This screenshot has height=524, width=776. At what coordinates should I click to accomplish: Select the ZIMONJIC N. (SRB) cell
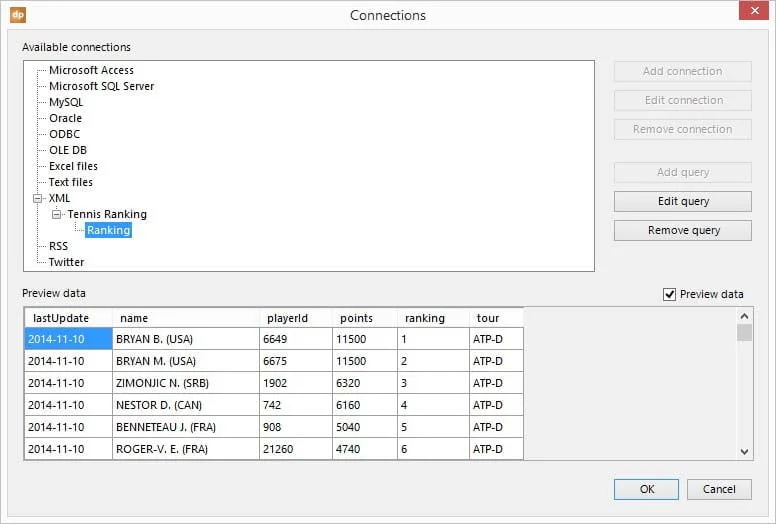186,383
